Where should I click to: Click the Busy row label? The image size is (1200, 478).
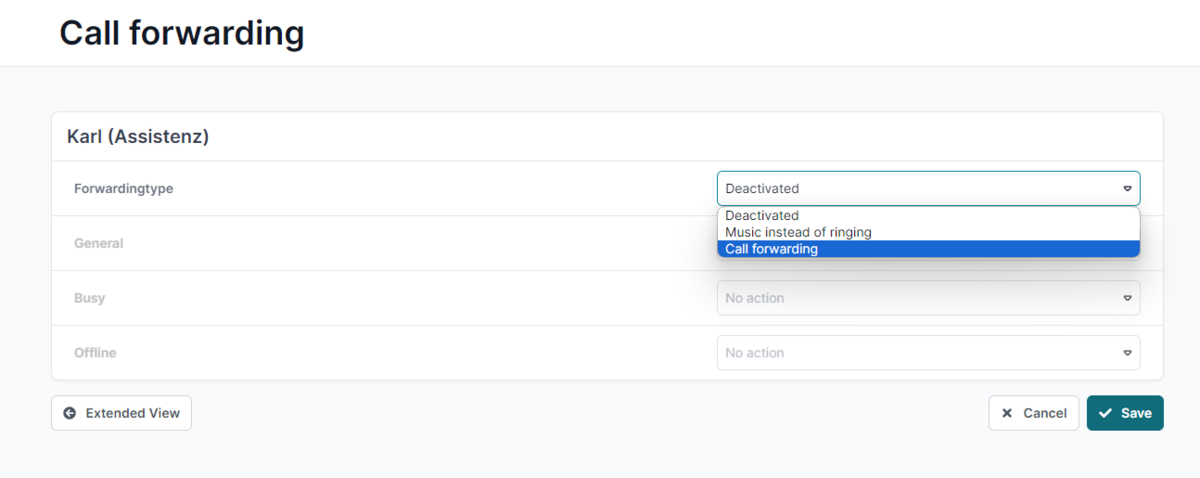pos(89,298)
